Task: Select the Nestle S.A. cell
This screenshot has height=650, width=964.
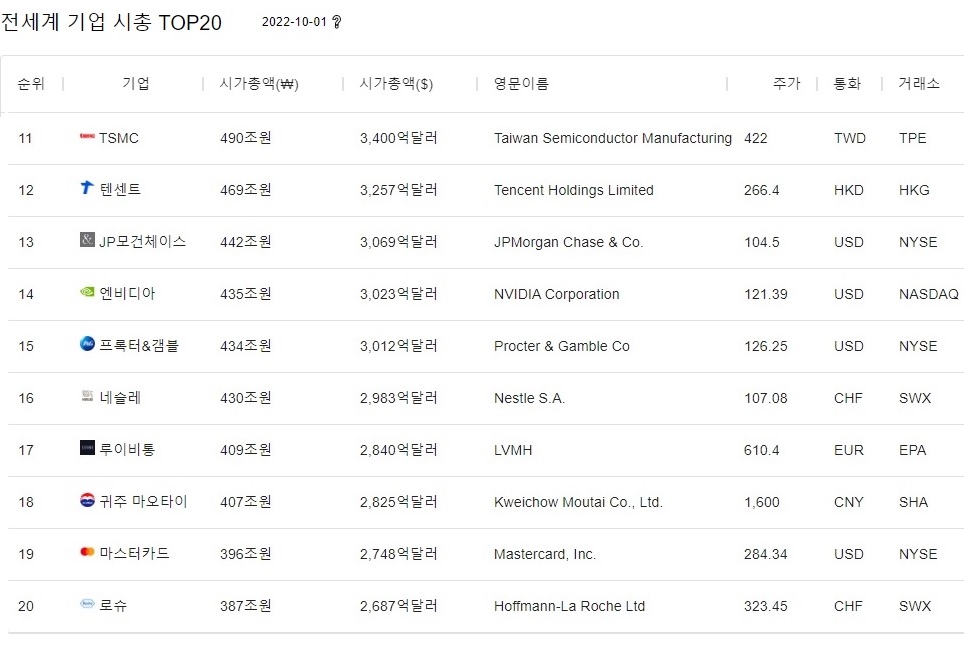Action: tap(529, 398)
